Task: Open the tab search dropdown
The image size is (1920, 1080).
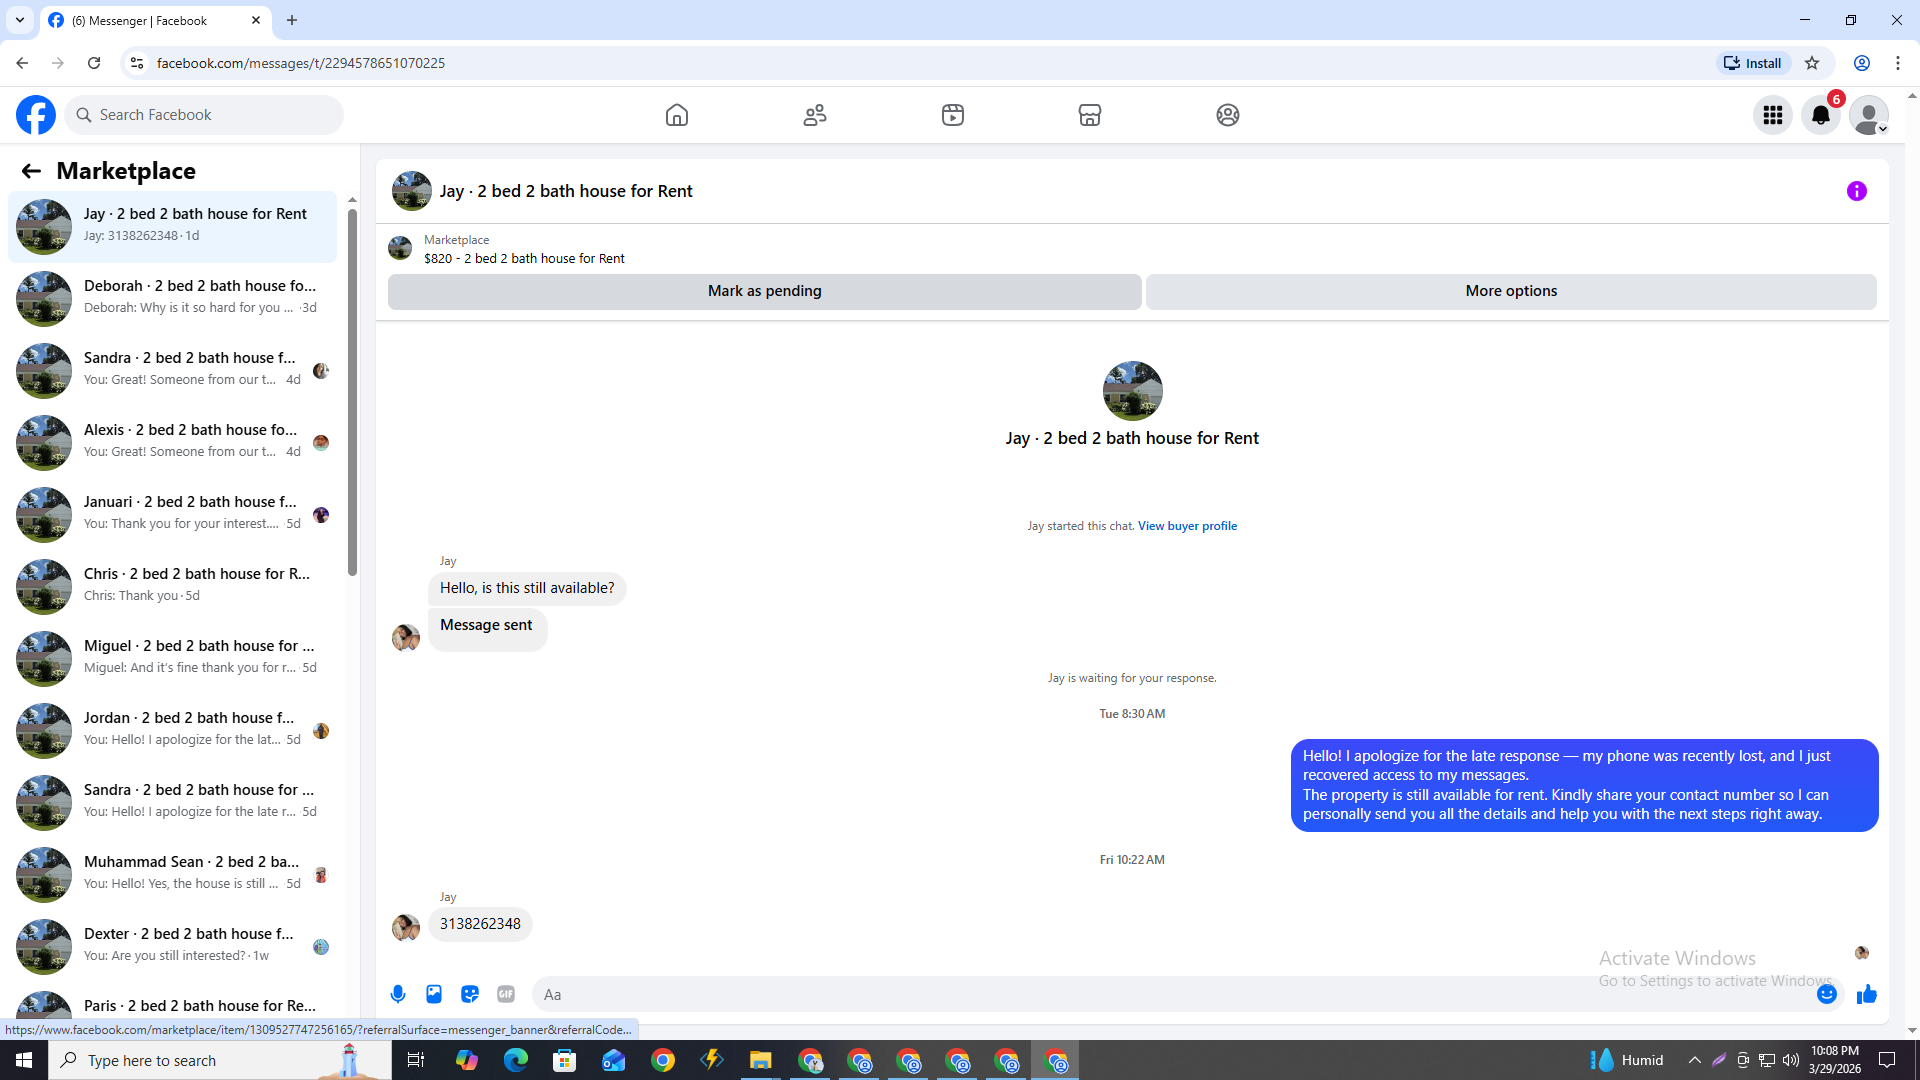Action: tap(20, 20)
